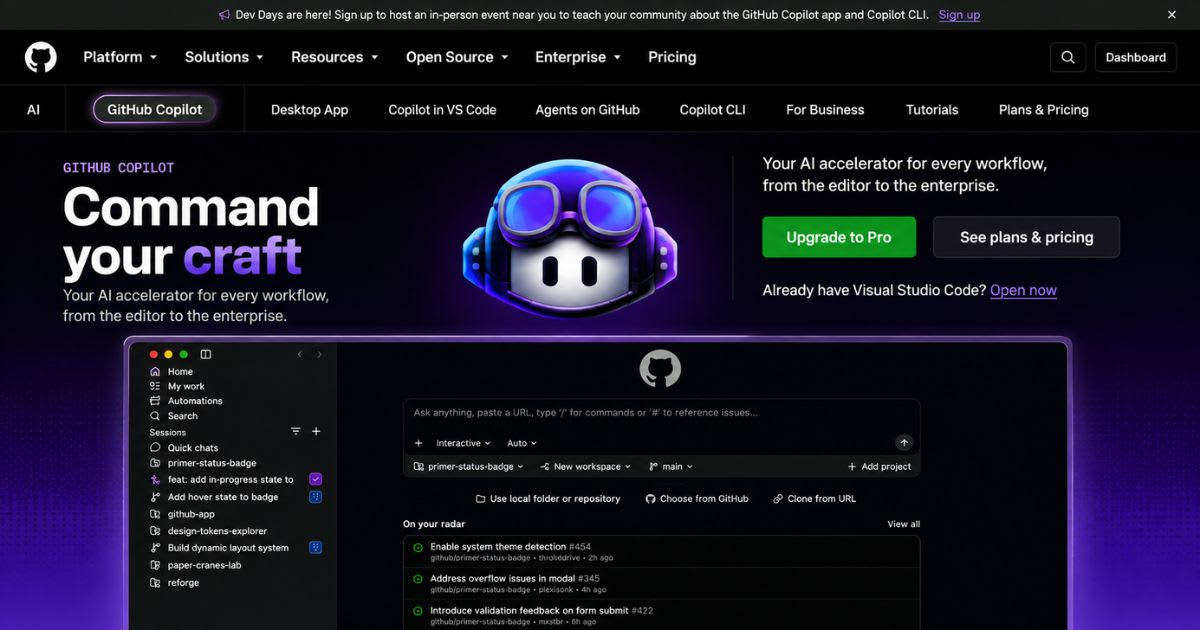1200x630 pixels.
Task: Click the sidebar Search magnifier icon
Action: pyautogui.click(x=155, y=416)
